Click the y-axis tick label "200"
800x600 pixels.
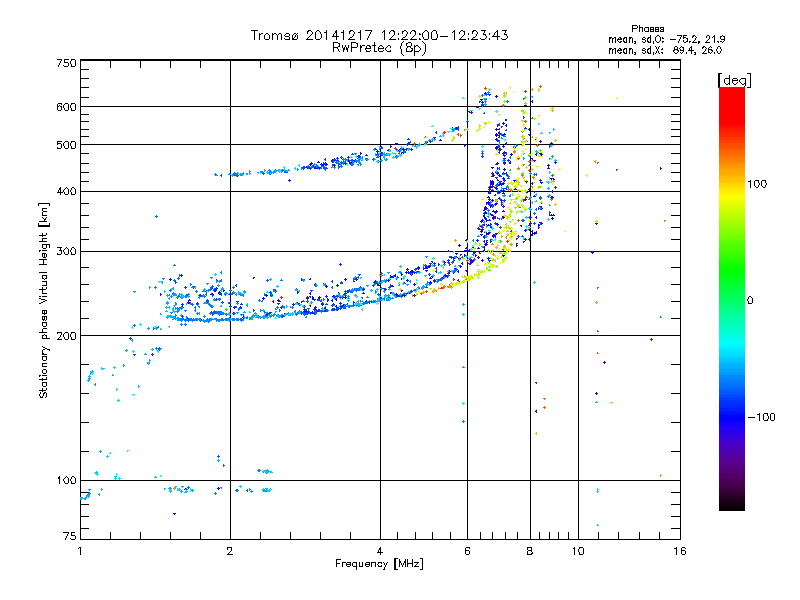point(66,336)
